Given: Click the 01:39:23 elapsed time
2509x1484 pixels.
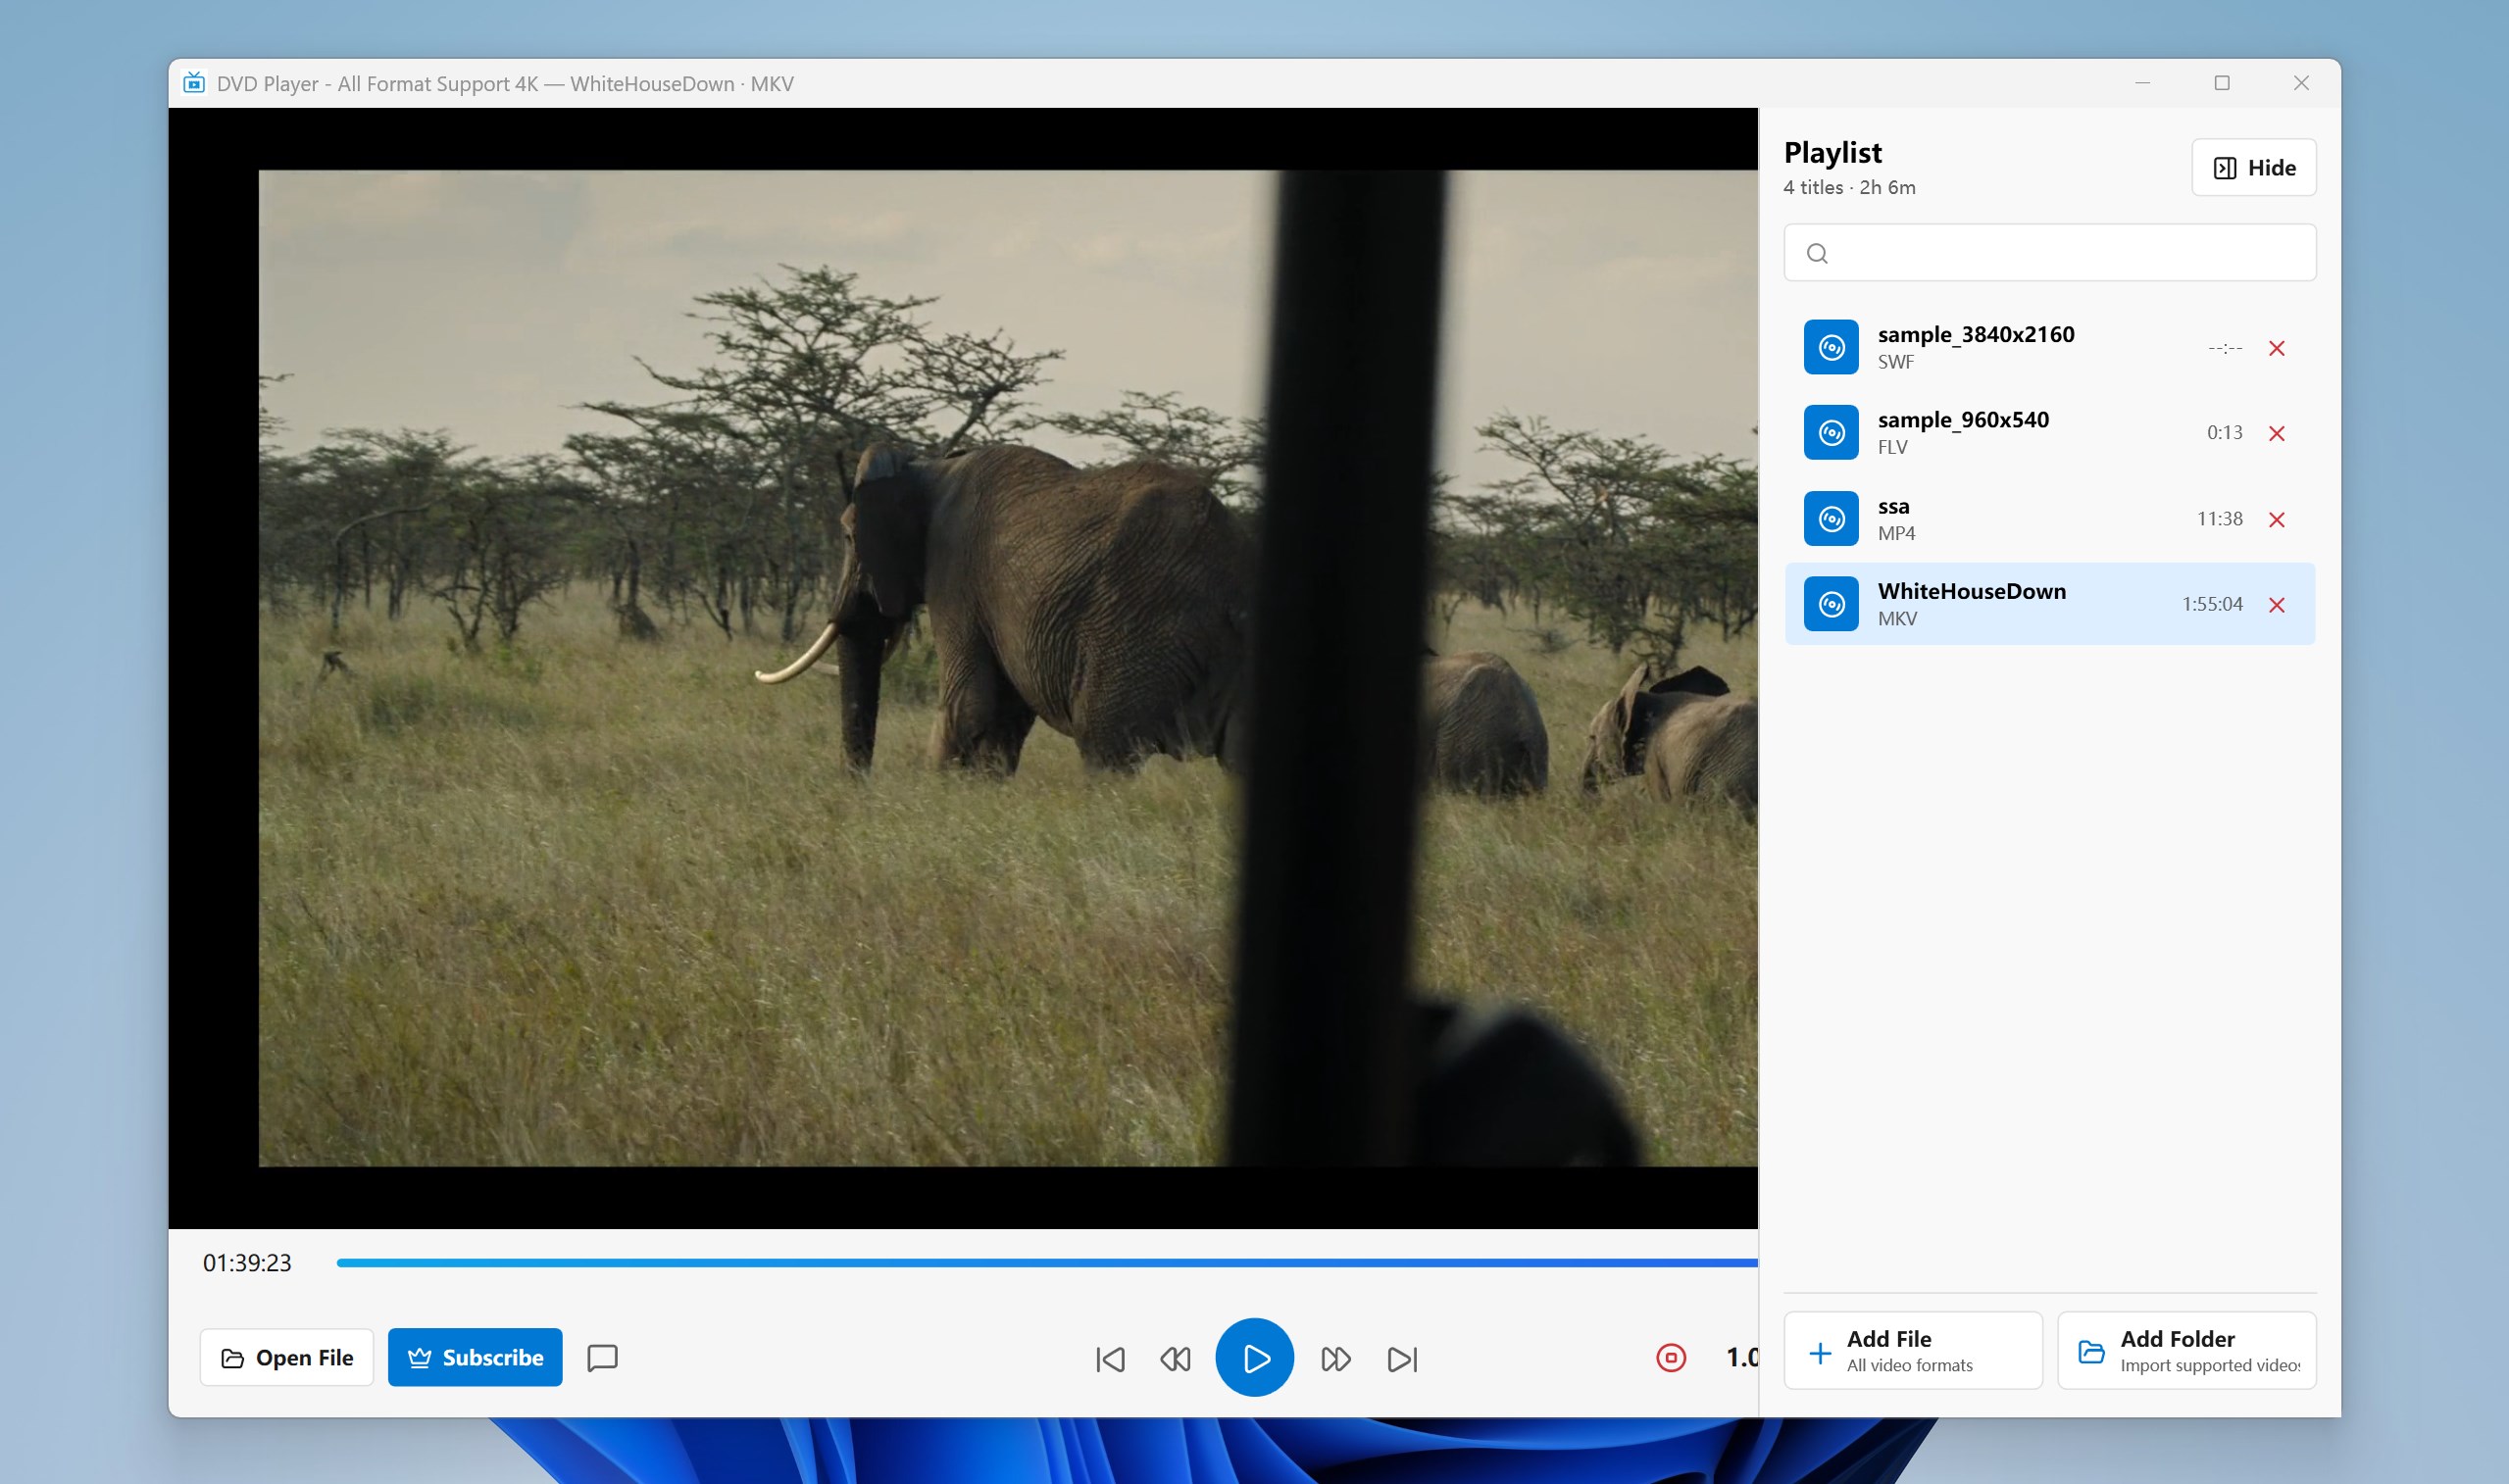Looking at the screenshot, I should click(x=247, y=1263).
